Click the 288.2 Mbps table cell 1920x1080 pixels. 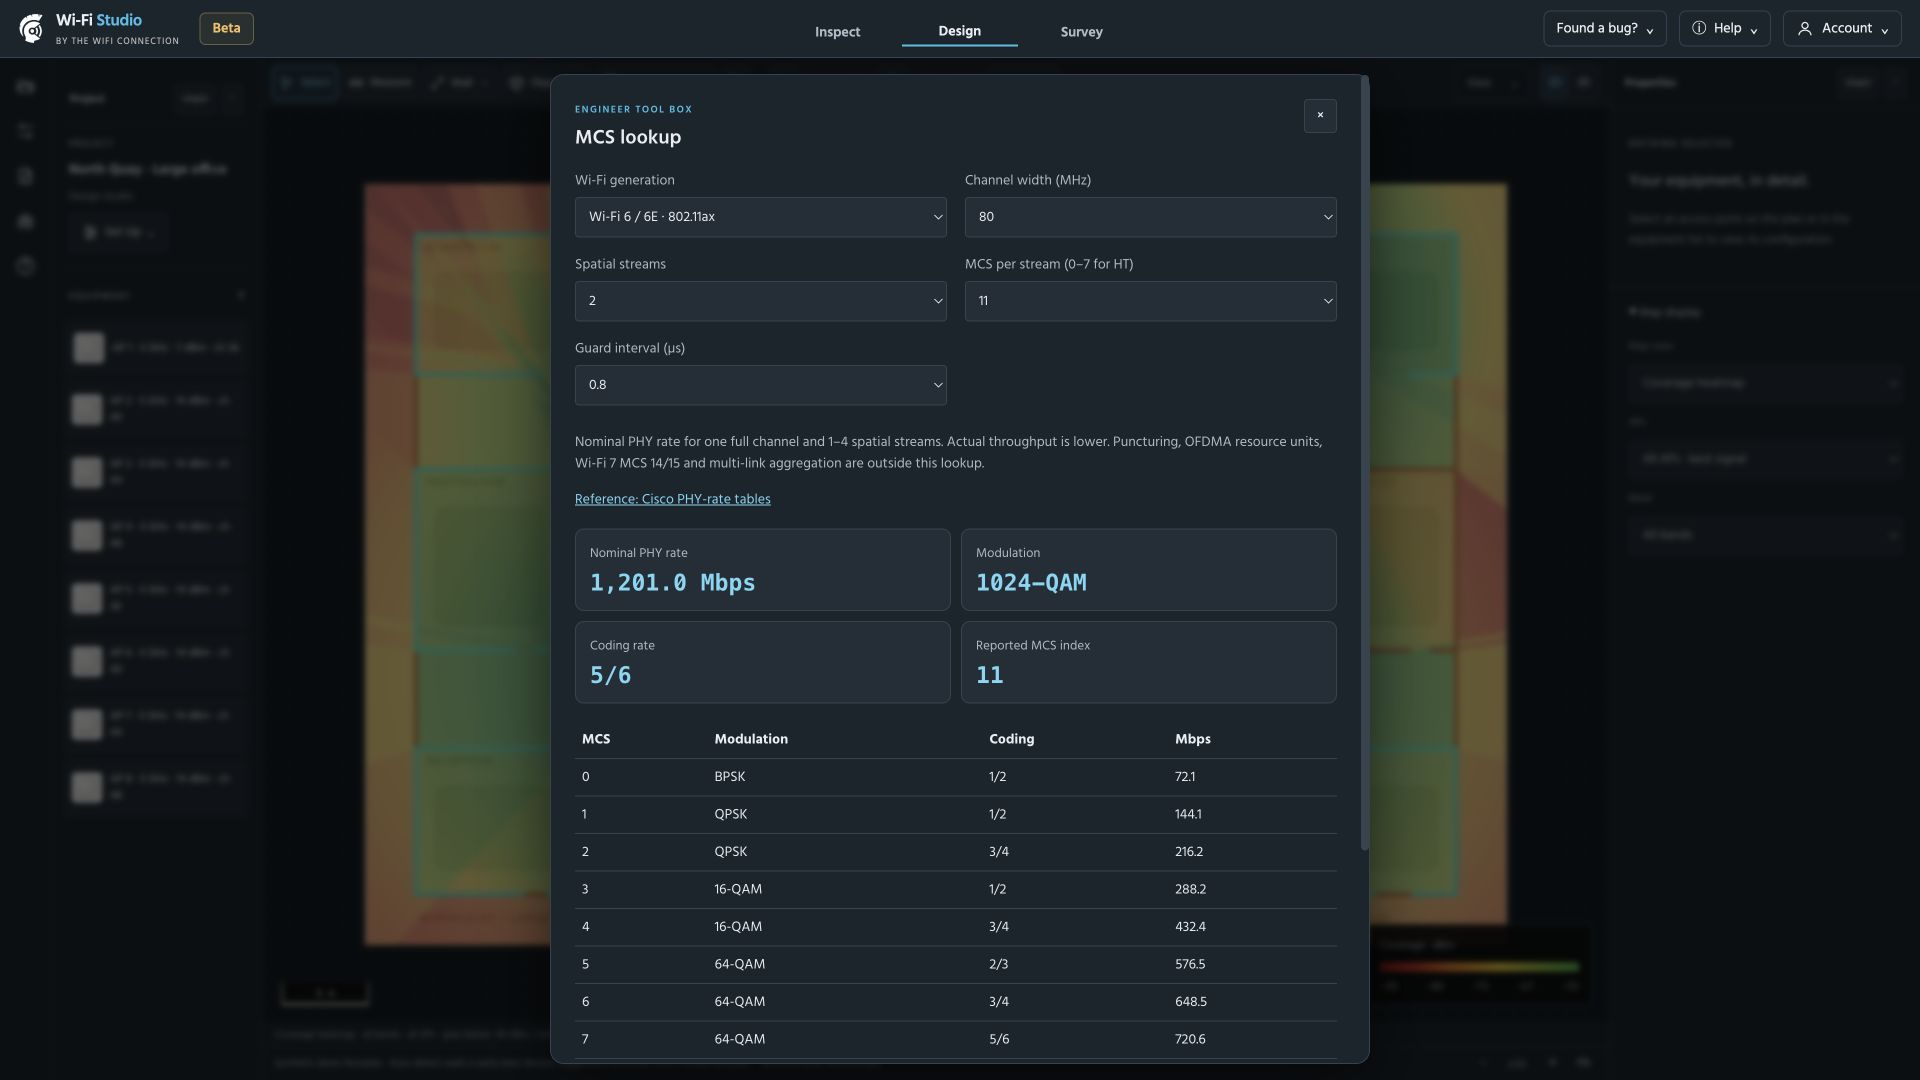[1190, 890]
